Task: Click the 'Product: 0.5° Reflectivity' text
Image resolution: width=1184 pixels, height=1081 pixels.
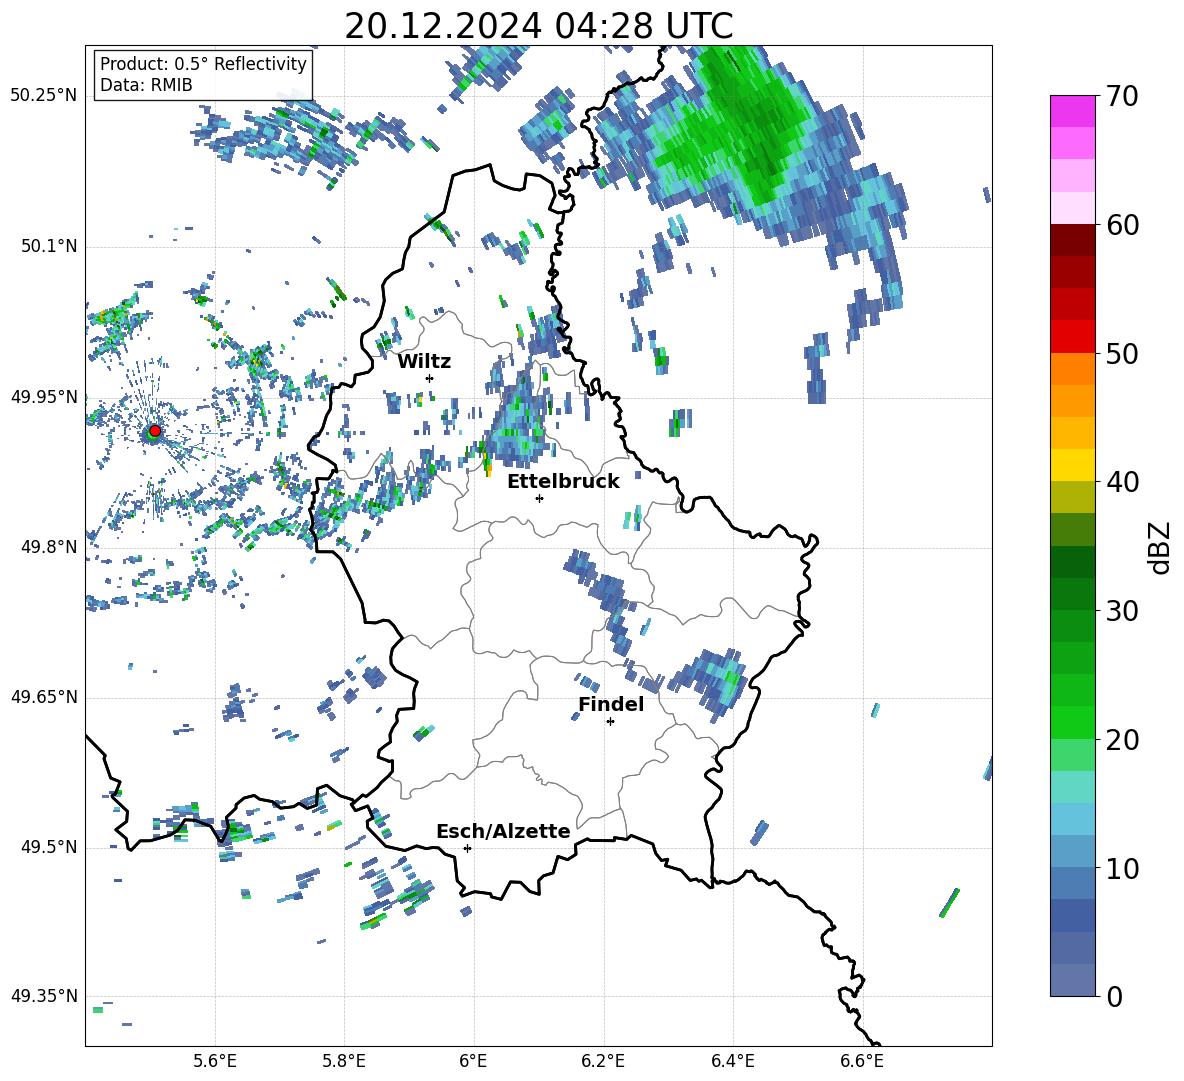Action: pos(203,64)
